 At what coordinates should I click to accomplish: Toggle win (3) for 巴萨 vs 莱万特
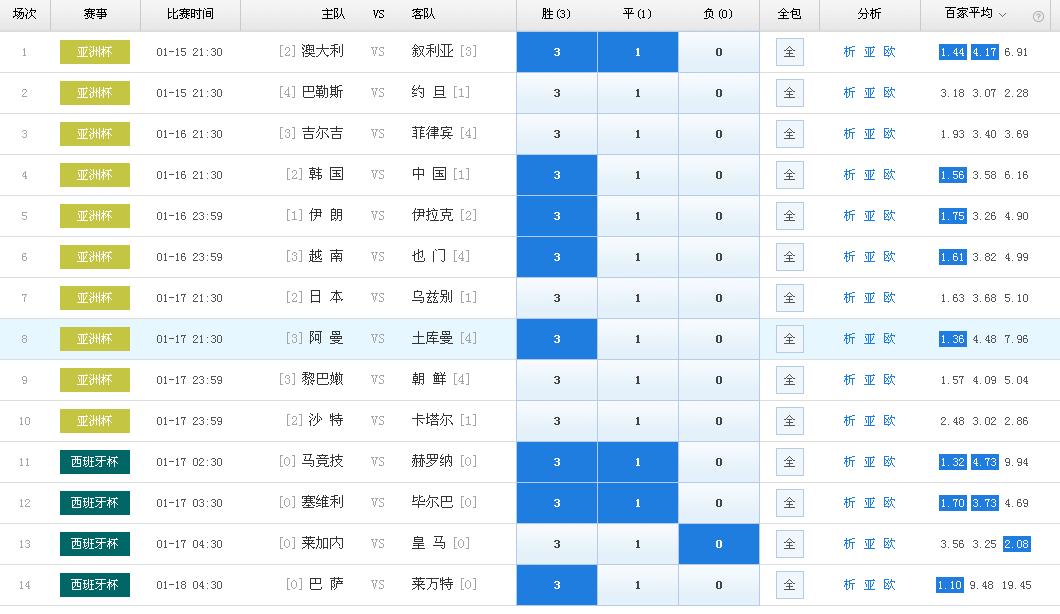pos(557,585)
